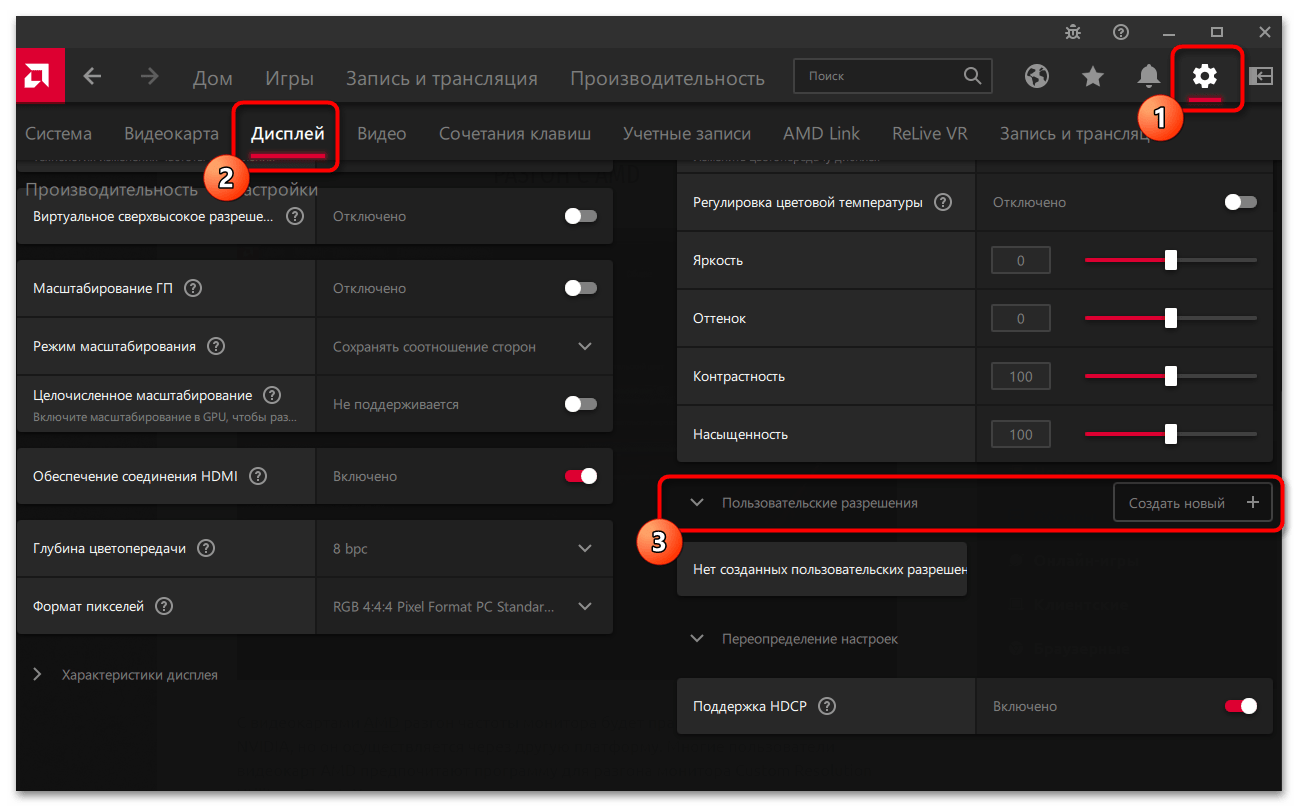Show help for Целочисленное масштабирование
The width and height of the screenshot is (1298, 807).
click(x=271, y=396)
